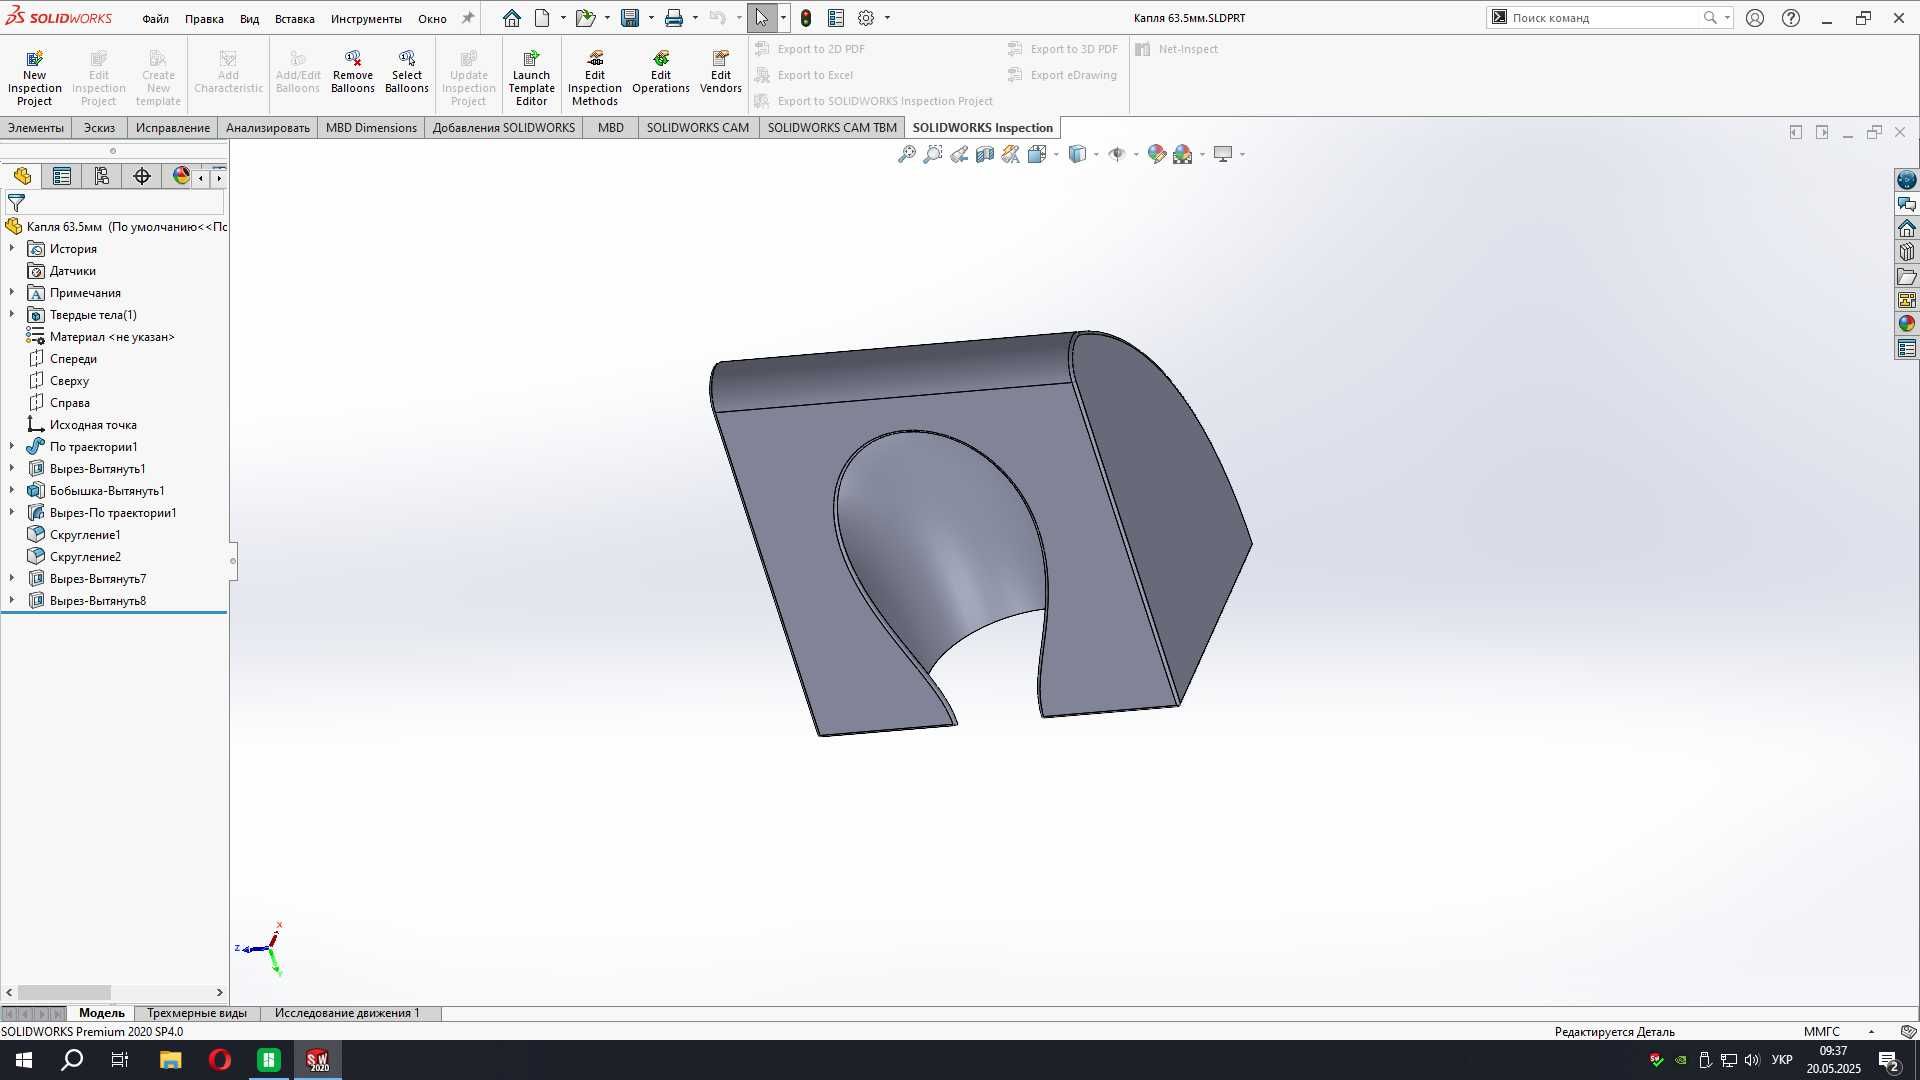Click Zoom to Area icon
The height and width of the screenshot is (1080, 1920).
pyautogui.click(x=933, y=154)
